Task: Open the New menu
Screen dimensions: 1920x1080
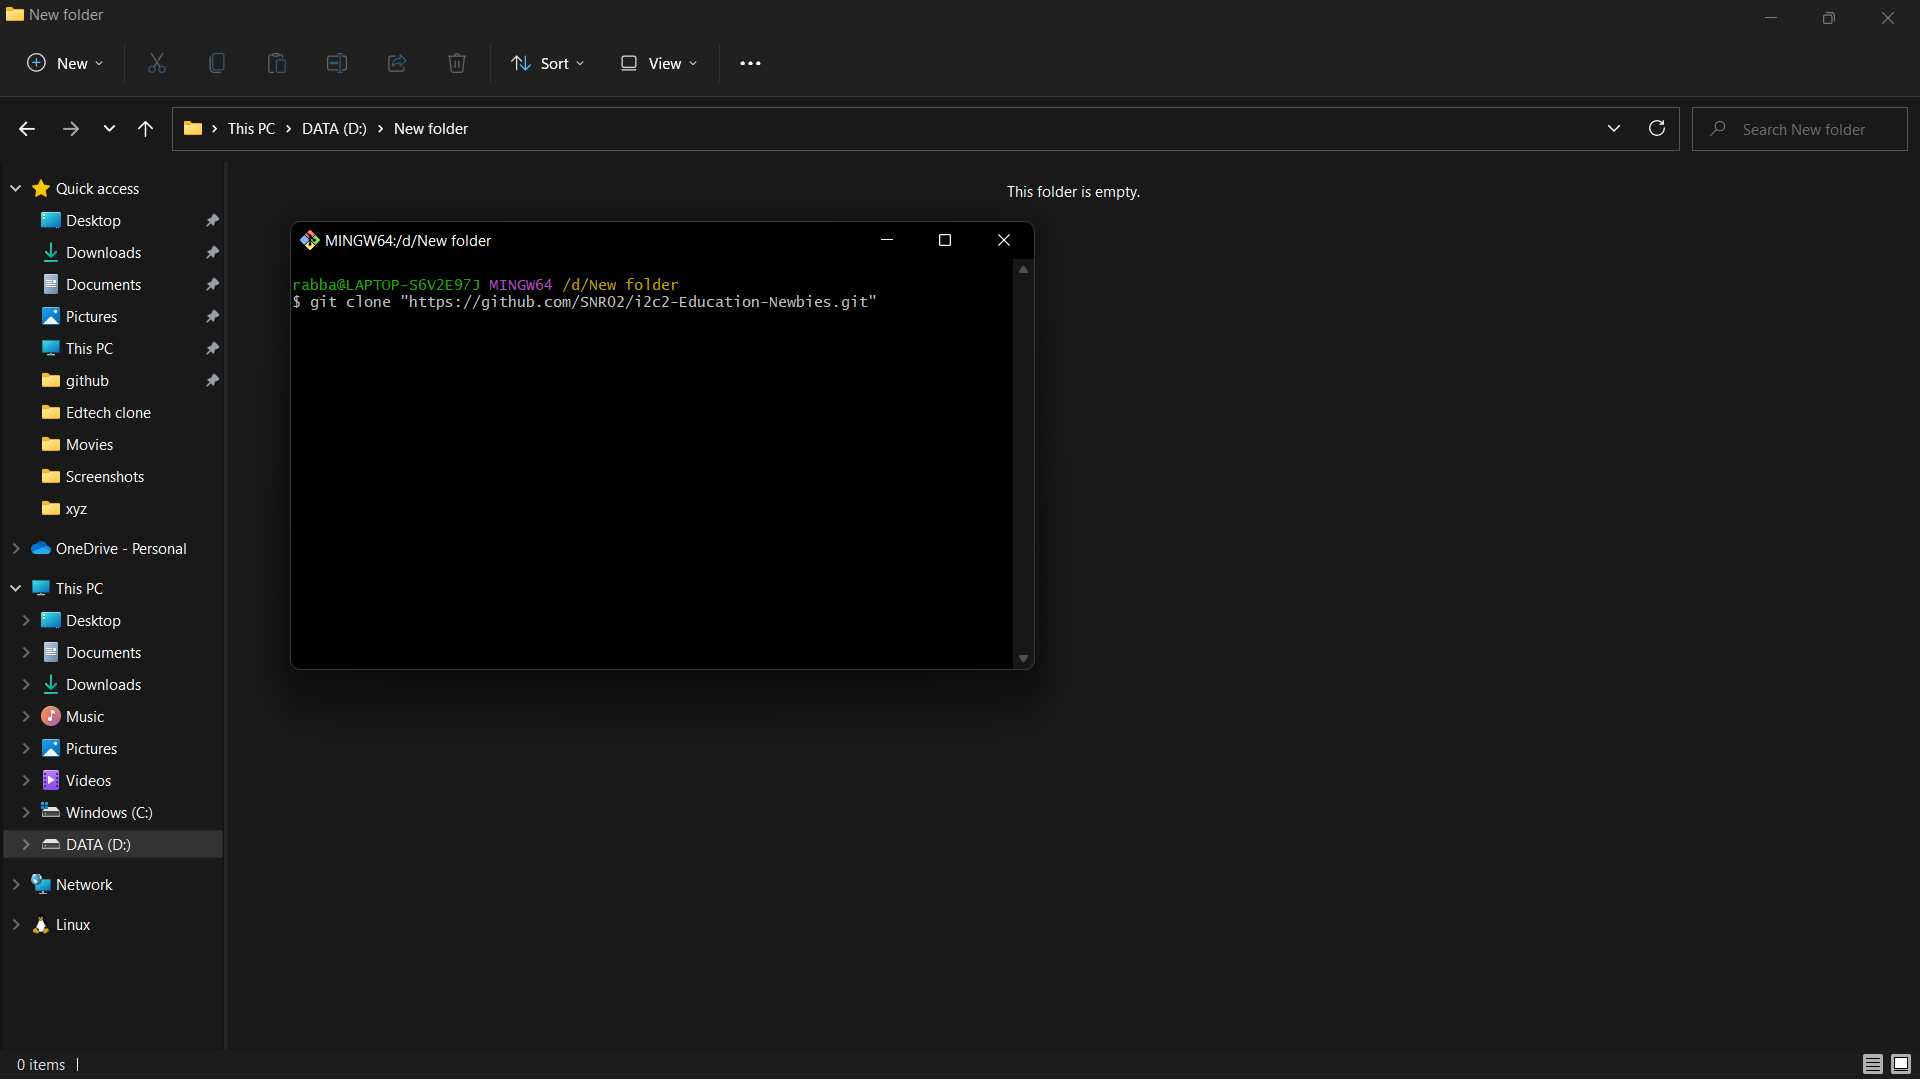Action: click(64, 63)
